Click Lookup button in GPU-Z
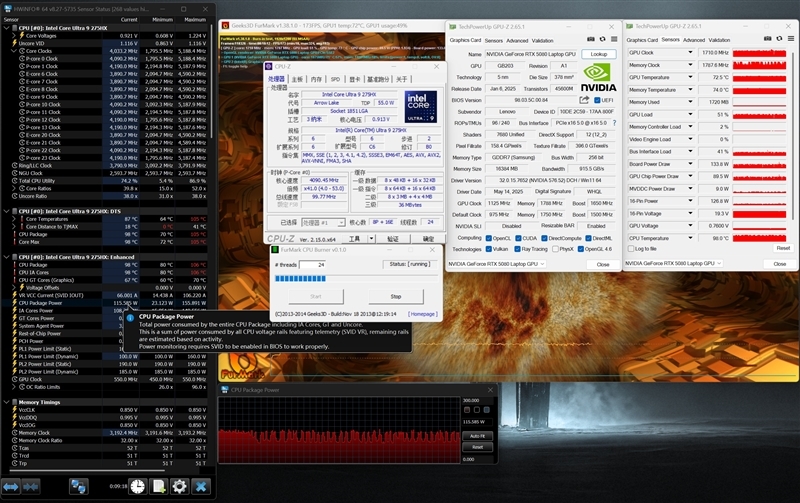The height and width of the screenshot is (503, 800). 598,54
